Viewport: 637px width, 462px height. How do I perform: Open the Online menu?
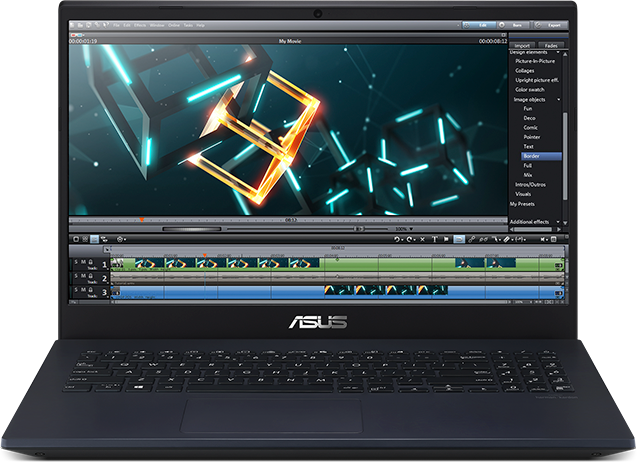tap(174, 25)
